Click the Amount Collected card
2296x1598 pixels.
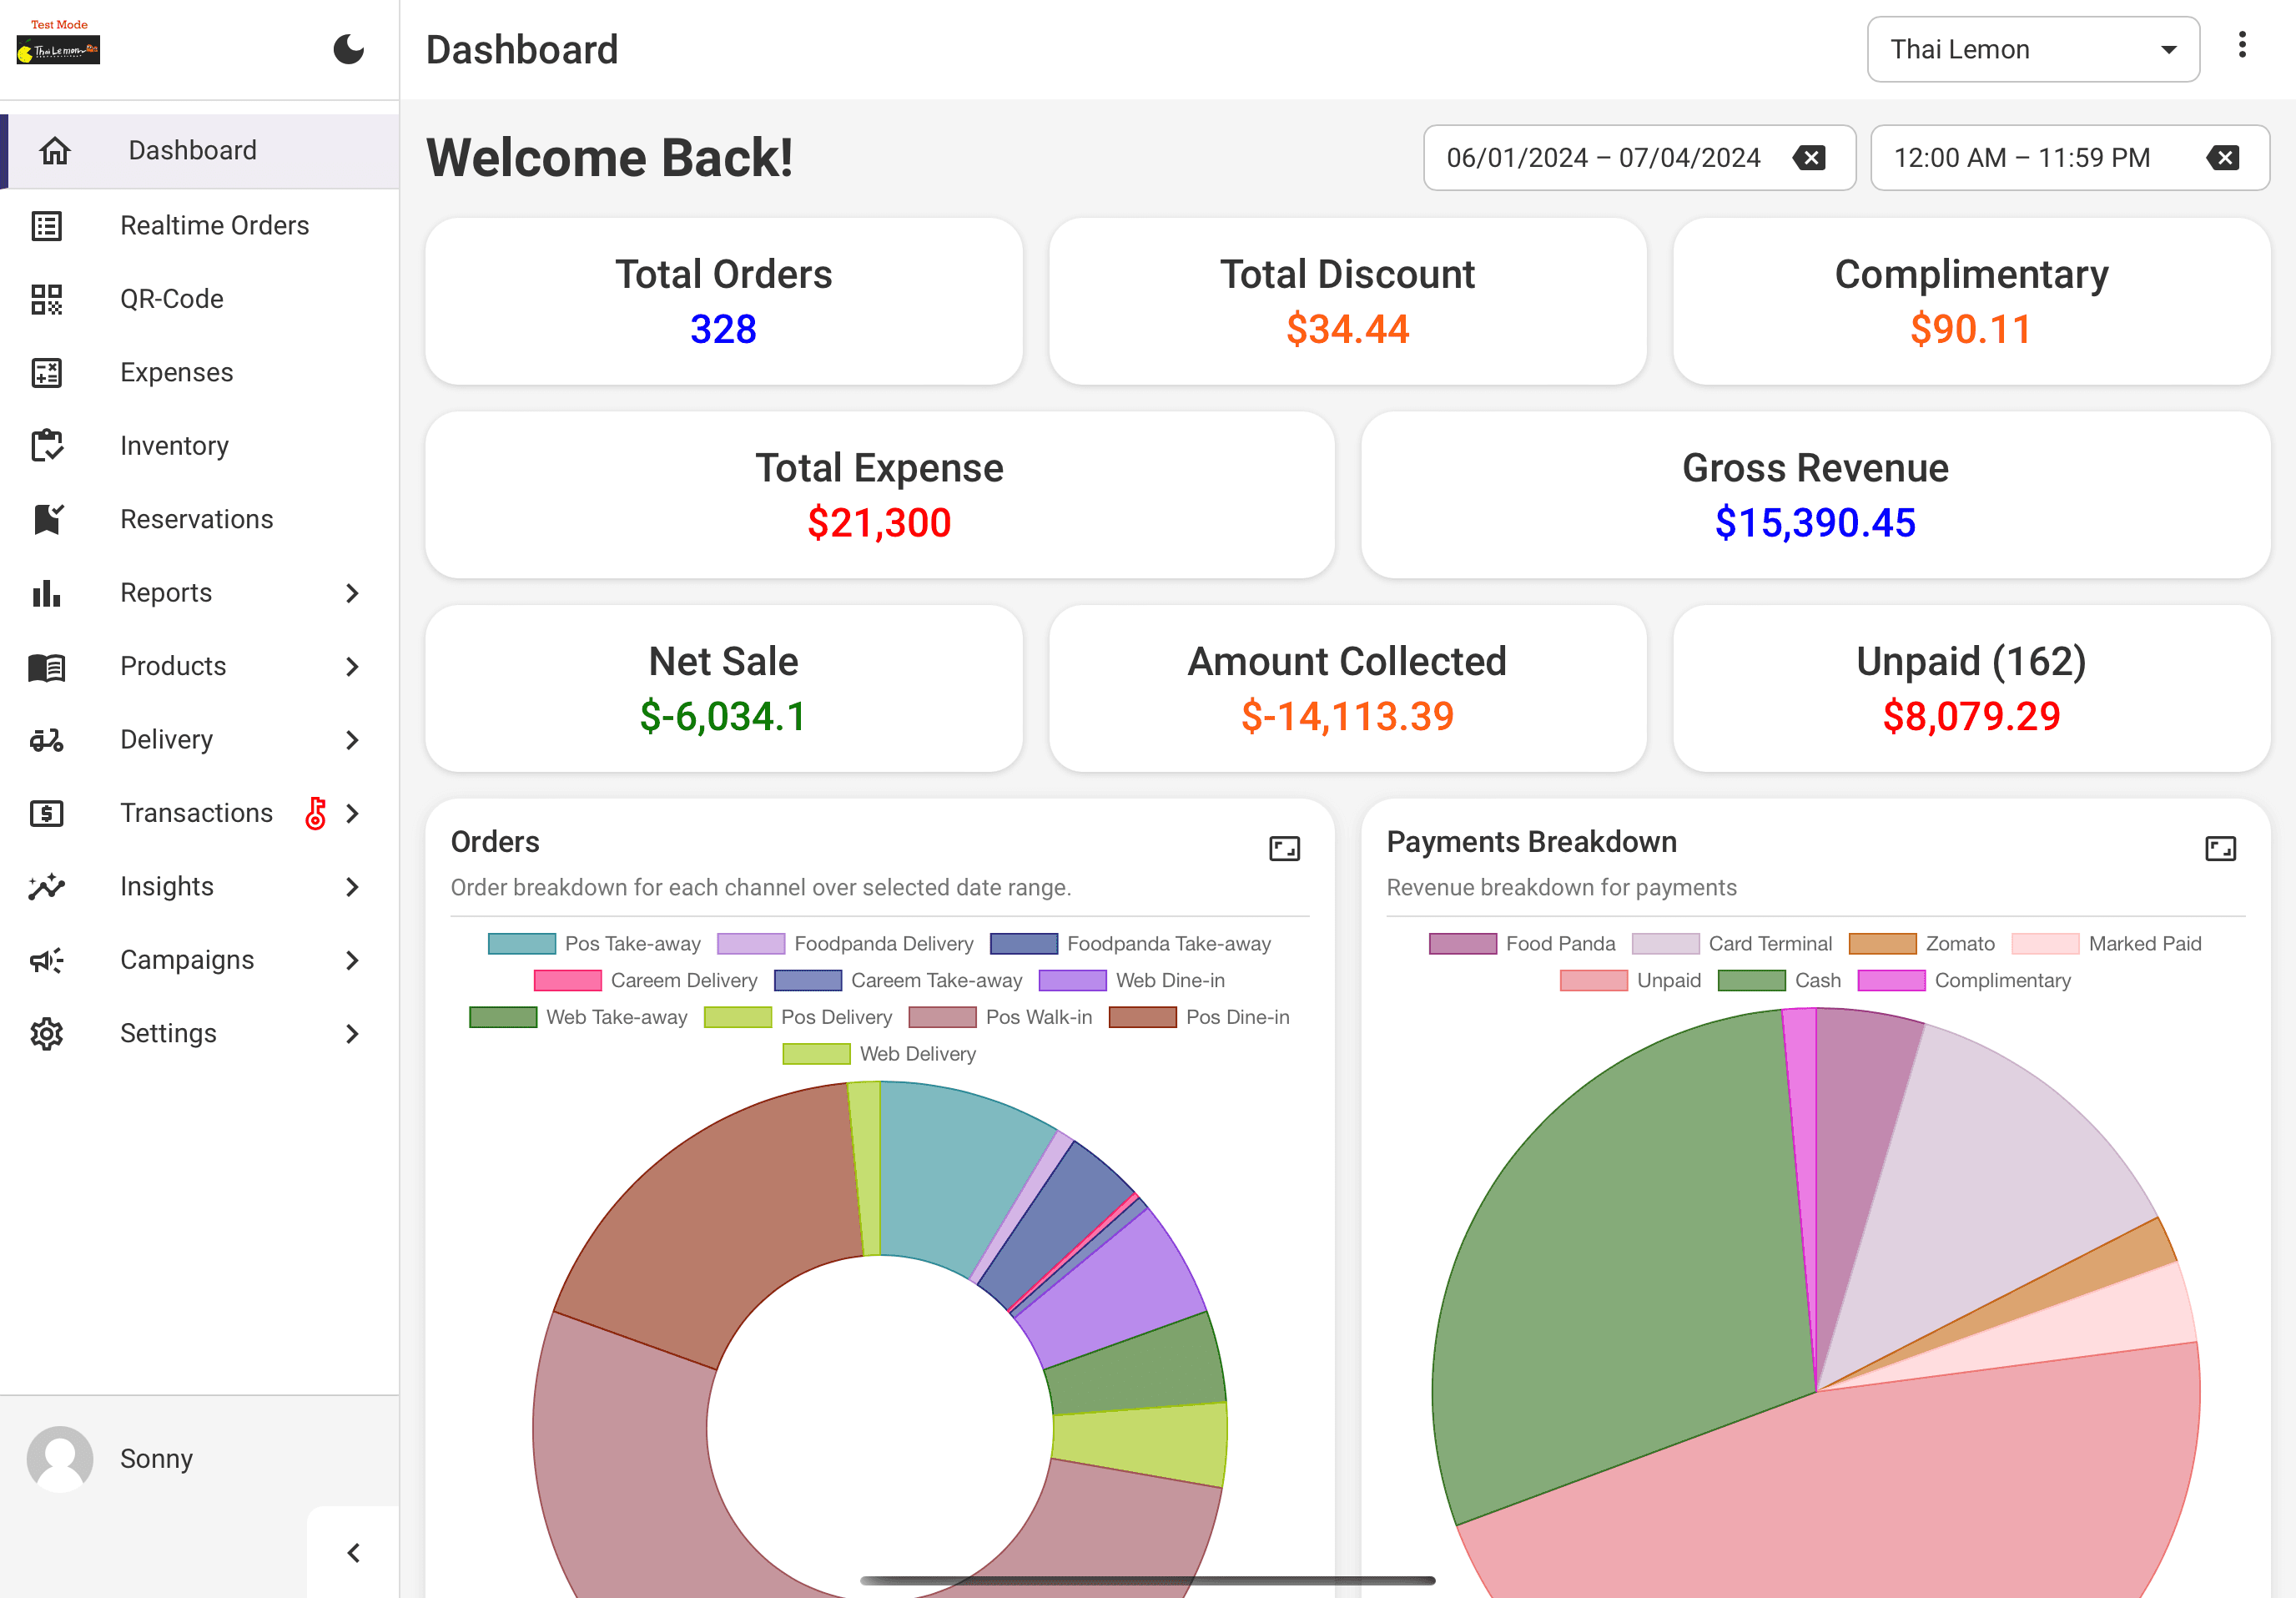coord(1347,688)
